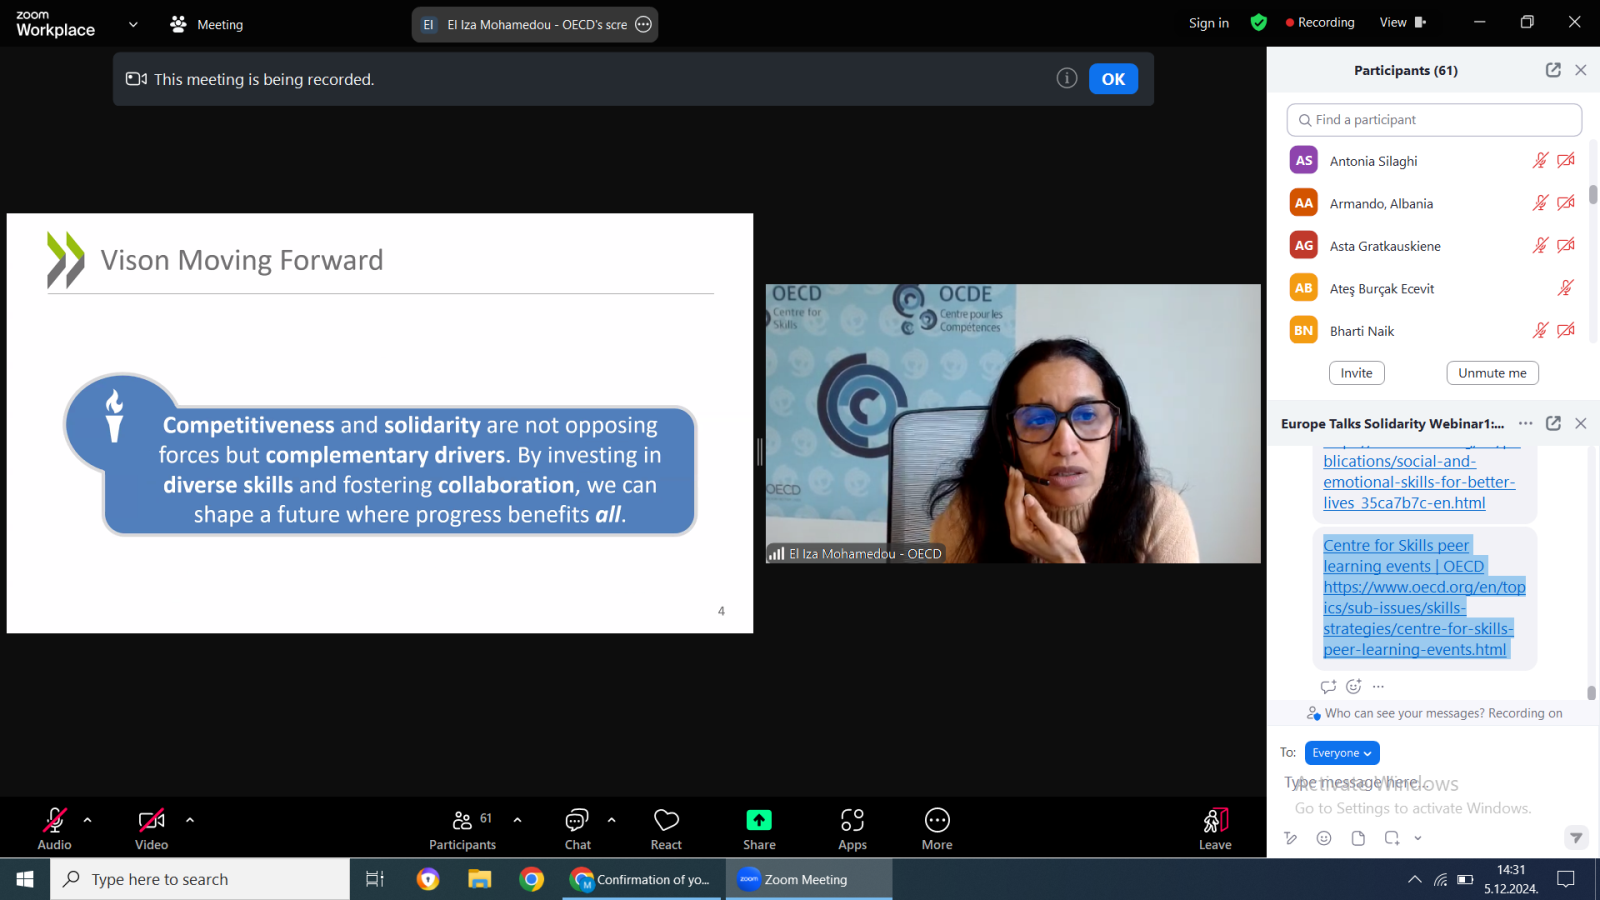This screenshot has height=900, width=1600.
Task: Select participant Bharti Naik
Action: point(1434,331)
